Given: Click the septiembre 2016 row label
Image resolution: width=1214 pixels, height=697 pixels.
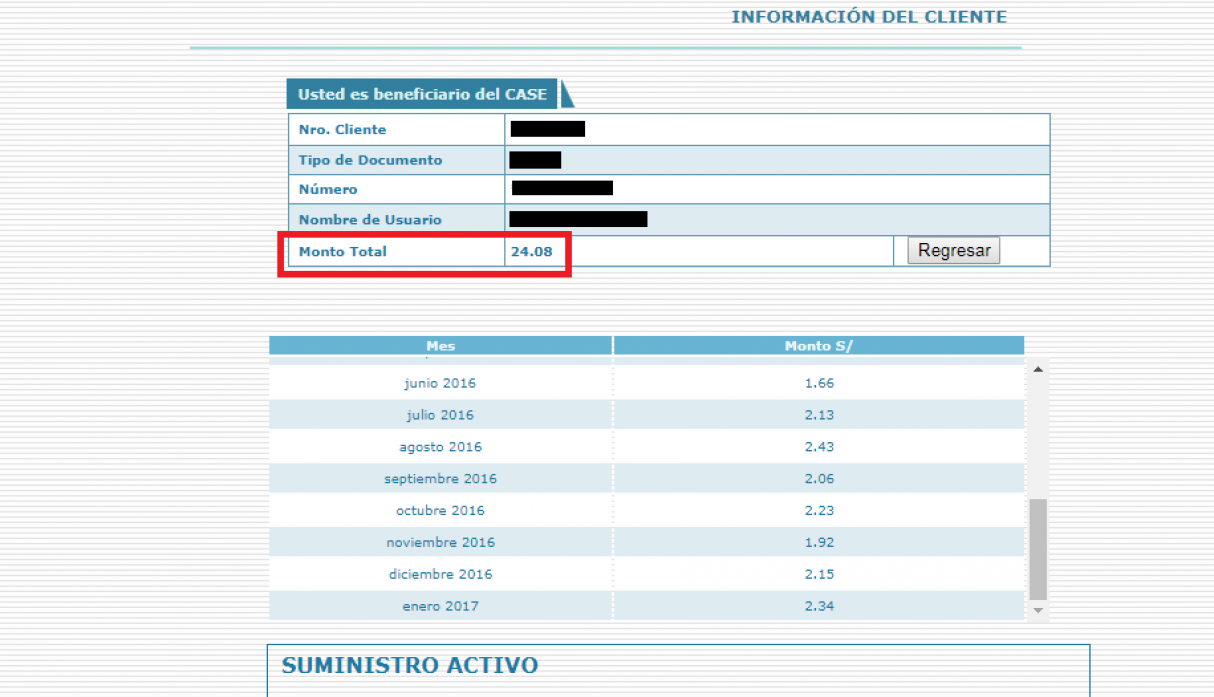Looking at the screenshot, I should point(440,479).
